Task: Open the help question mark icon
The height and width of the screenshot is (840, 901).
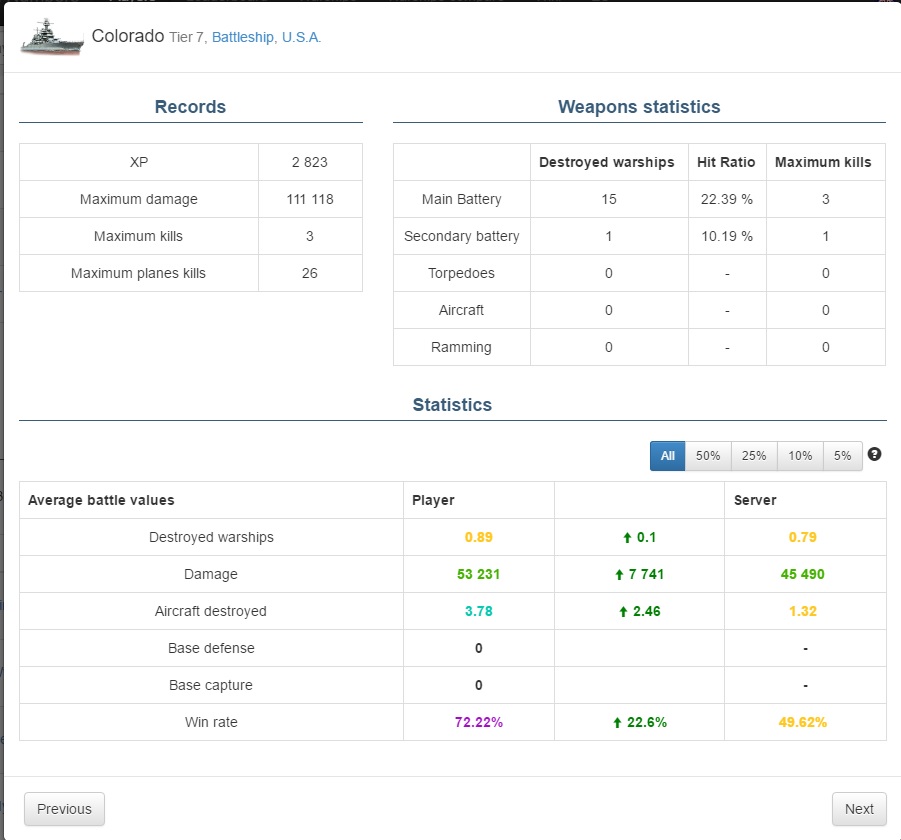Action: [874, 454]
